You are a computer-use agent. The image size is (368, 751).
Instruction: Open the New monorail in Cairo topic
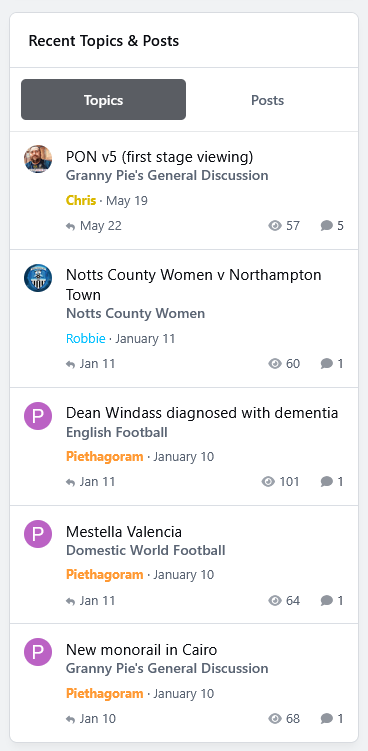pyautogui.click(x=141, y=650)
